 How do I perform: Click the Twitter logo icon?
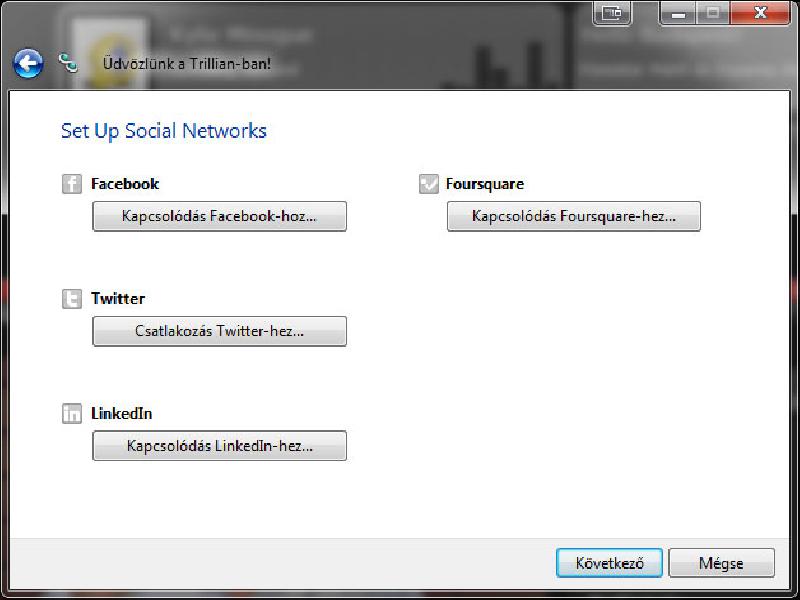(72, 299)
